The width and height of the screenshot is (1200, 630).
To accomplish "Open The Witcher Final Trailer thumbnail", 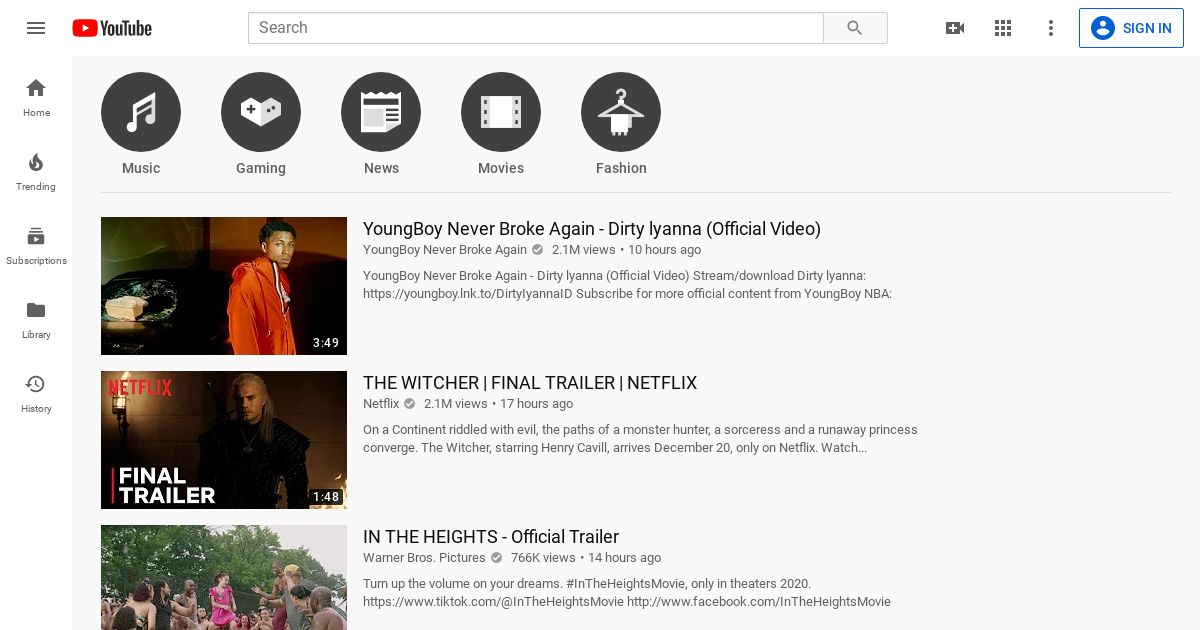I will tap(224, 440).
